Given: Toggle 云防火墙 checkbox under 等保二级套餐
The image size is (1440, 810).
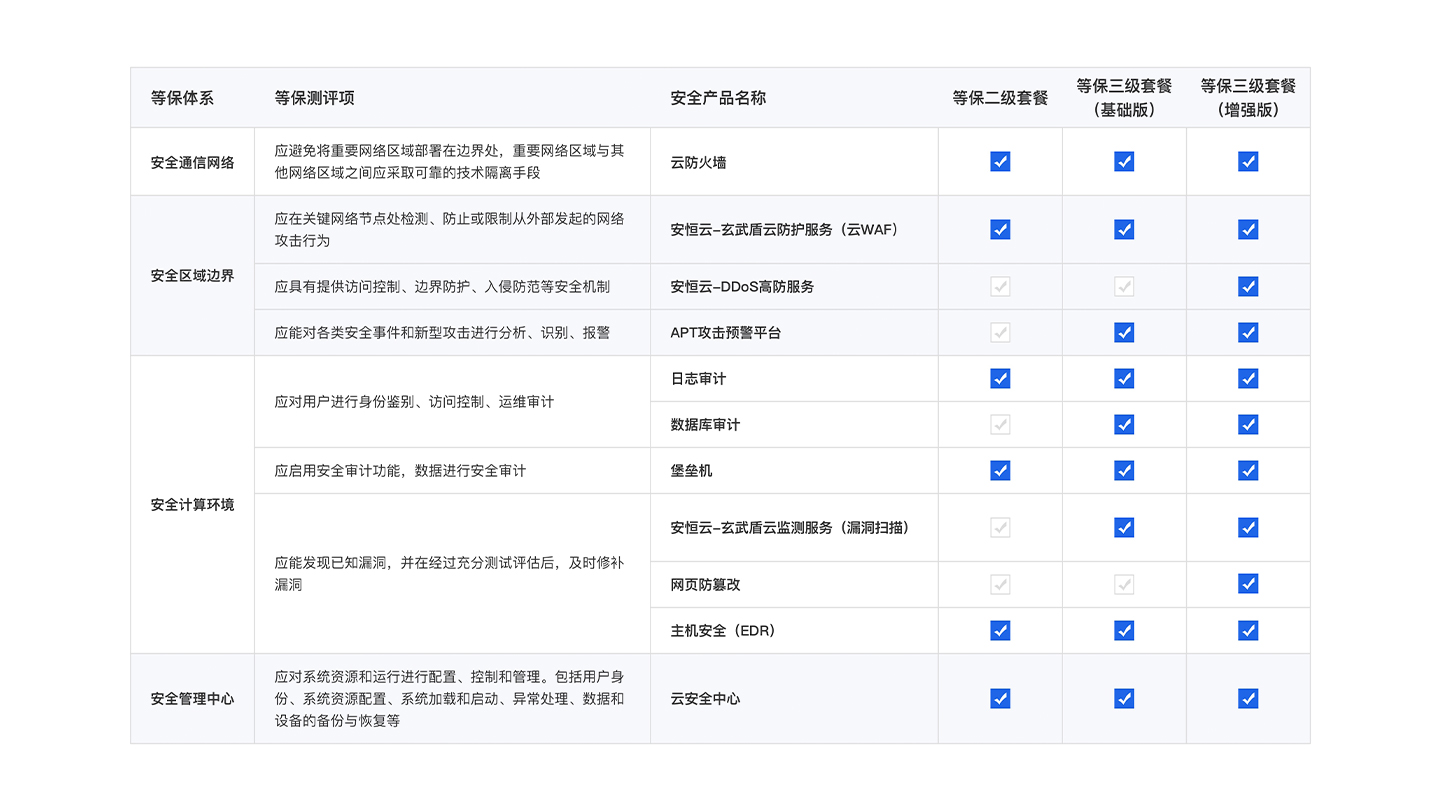Looking at the screenshot, I should (x=1000, y=161).
